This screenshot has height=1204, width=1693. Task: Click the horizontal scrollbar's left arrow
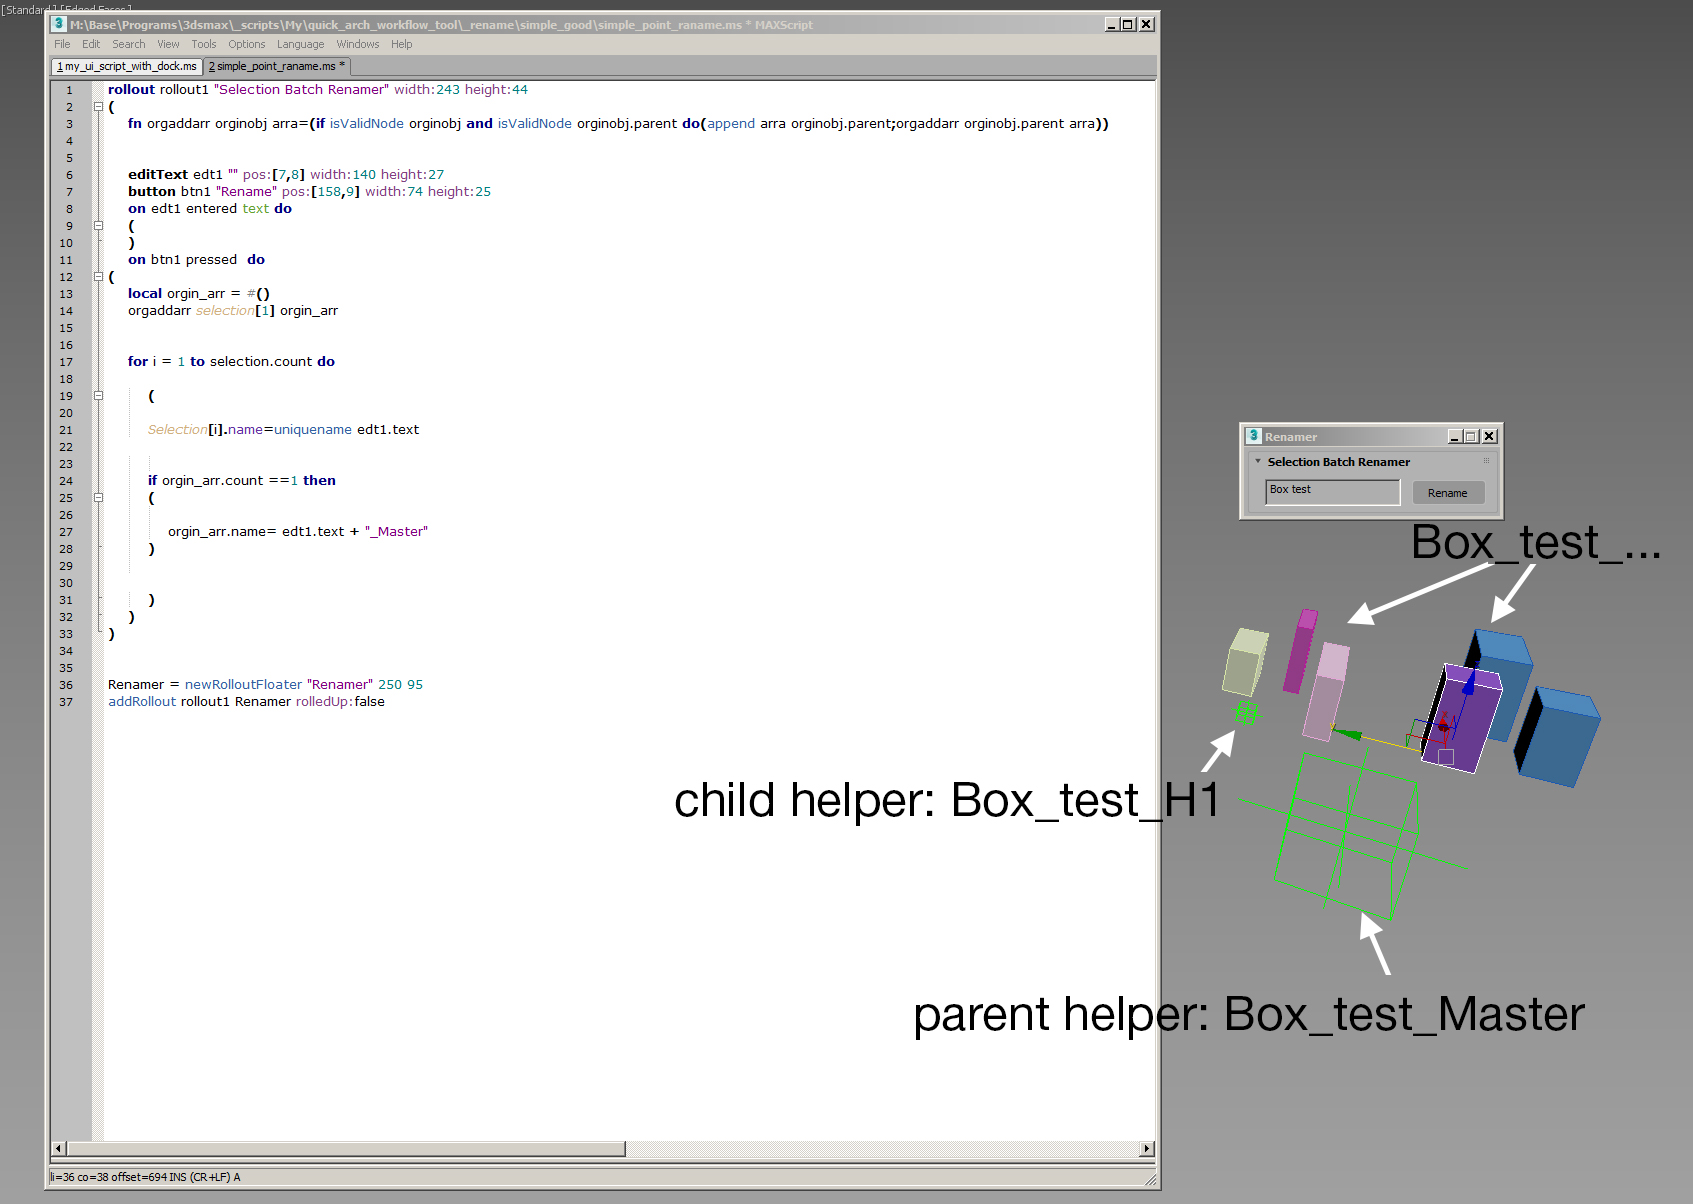(x=58, y=1149)
